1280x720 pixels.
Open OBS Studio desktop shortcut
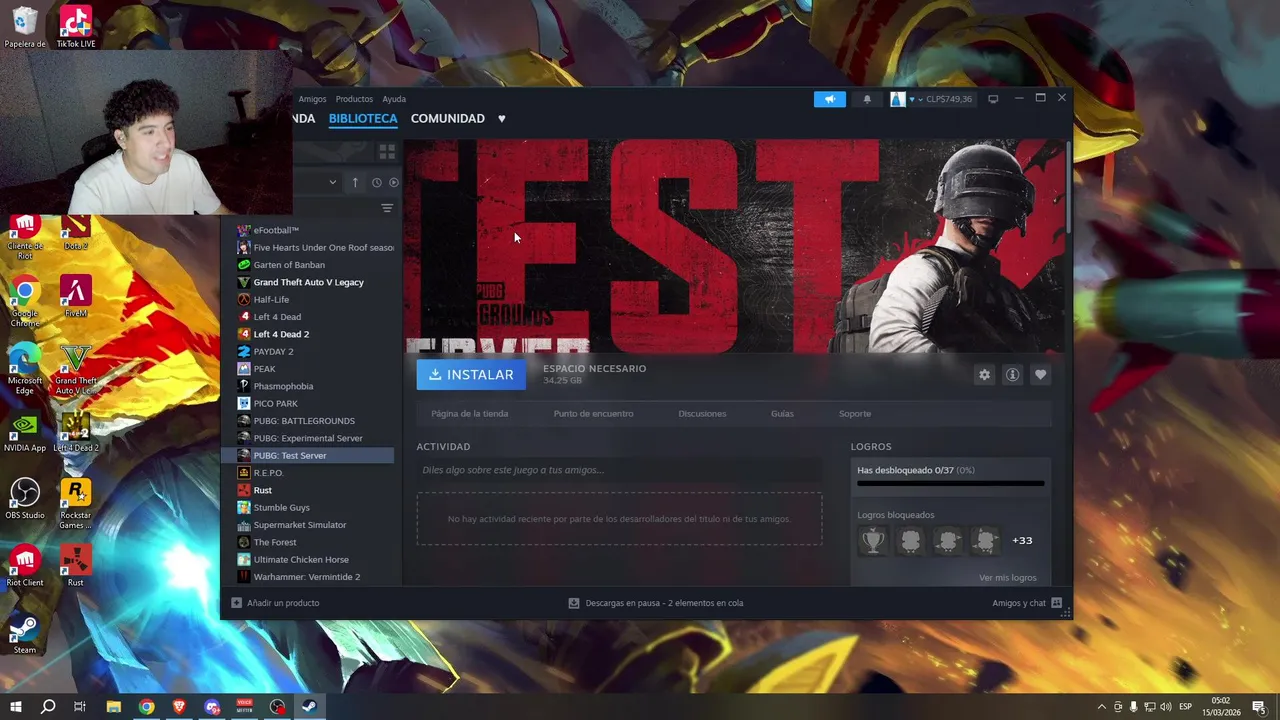(x=25, y=499)
